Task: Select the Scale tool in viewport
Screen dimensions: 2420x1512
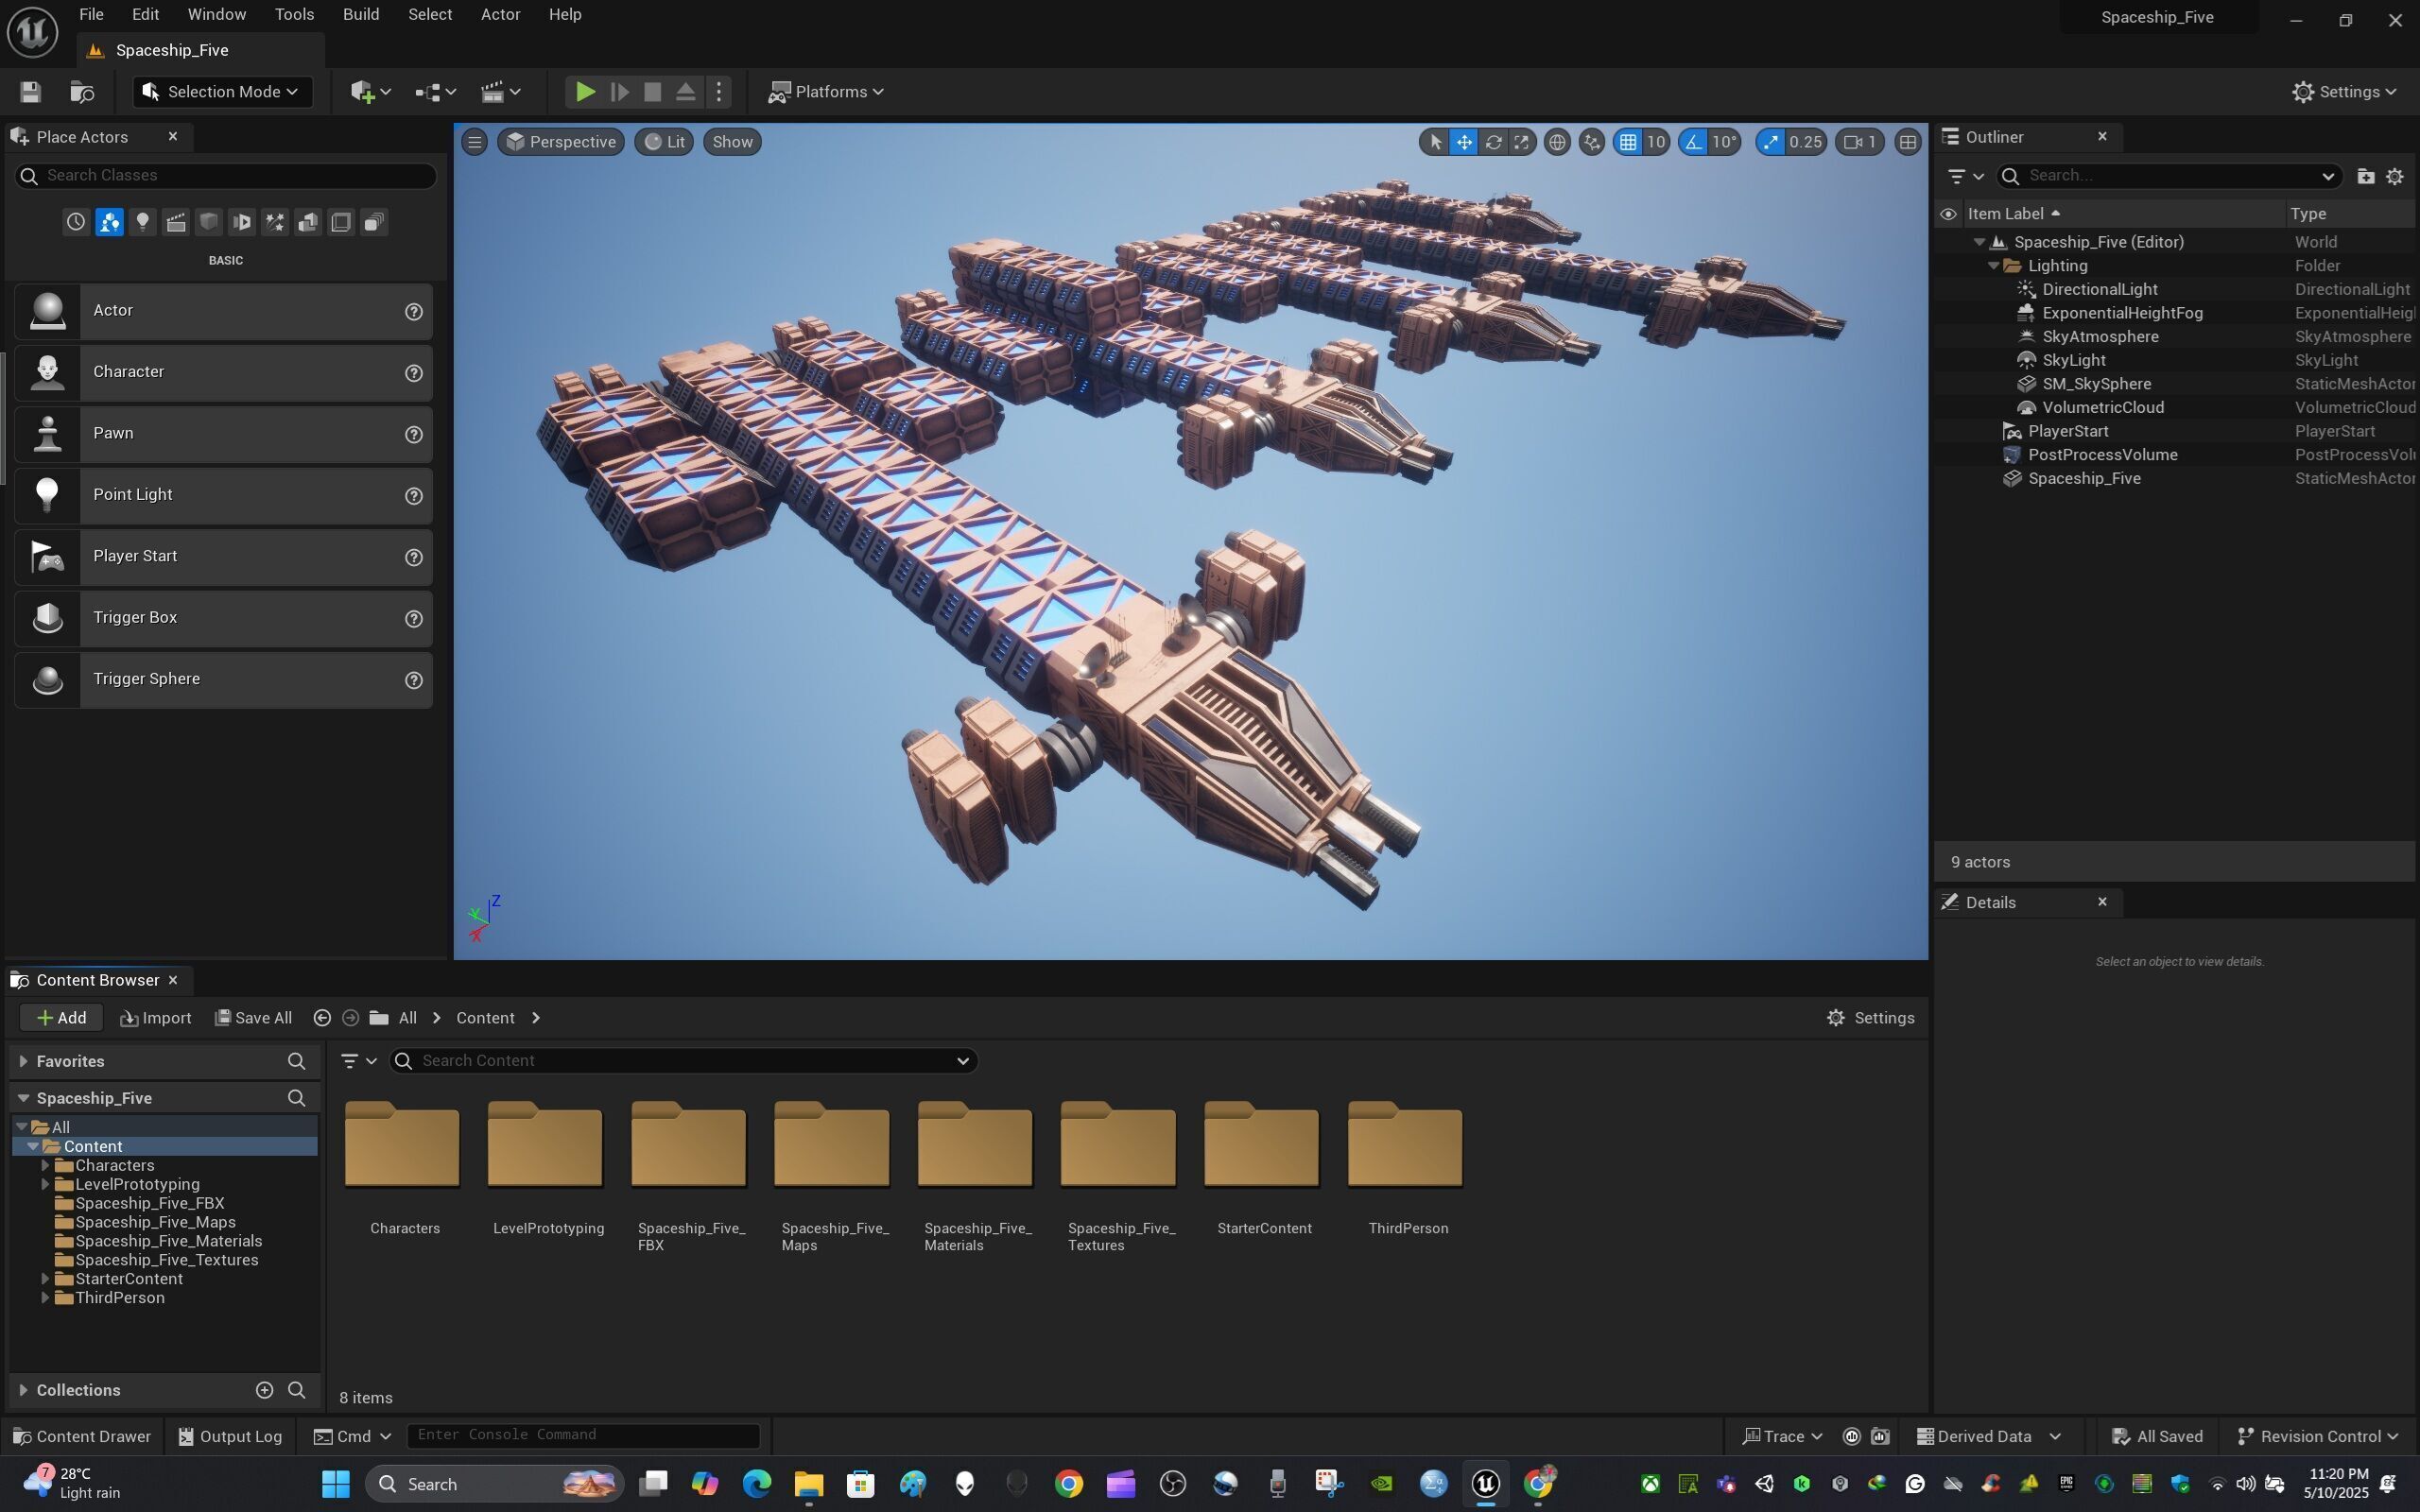Action: (1521, 142)
